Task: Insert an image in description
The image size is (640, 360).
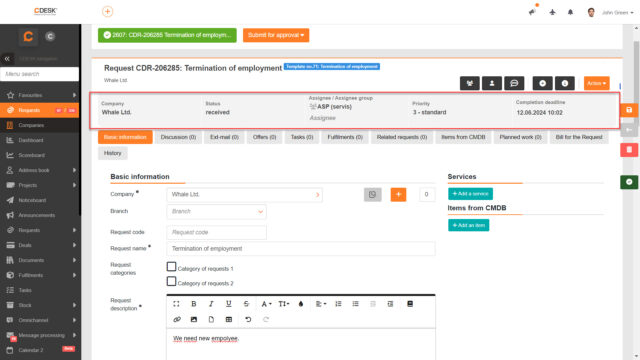Action: 194,319
